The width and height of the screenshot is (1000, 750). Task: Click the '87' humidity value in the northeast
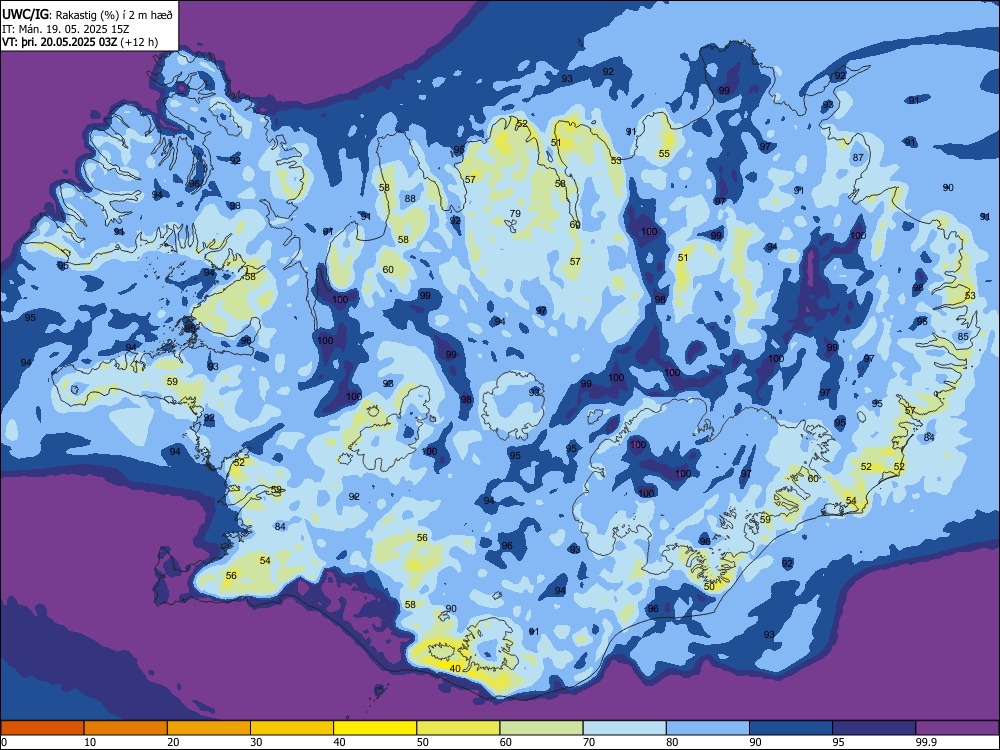858,158
